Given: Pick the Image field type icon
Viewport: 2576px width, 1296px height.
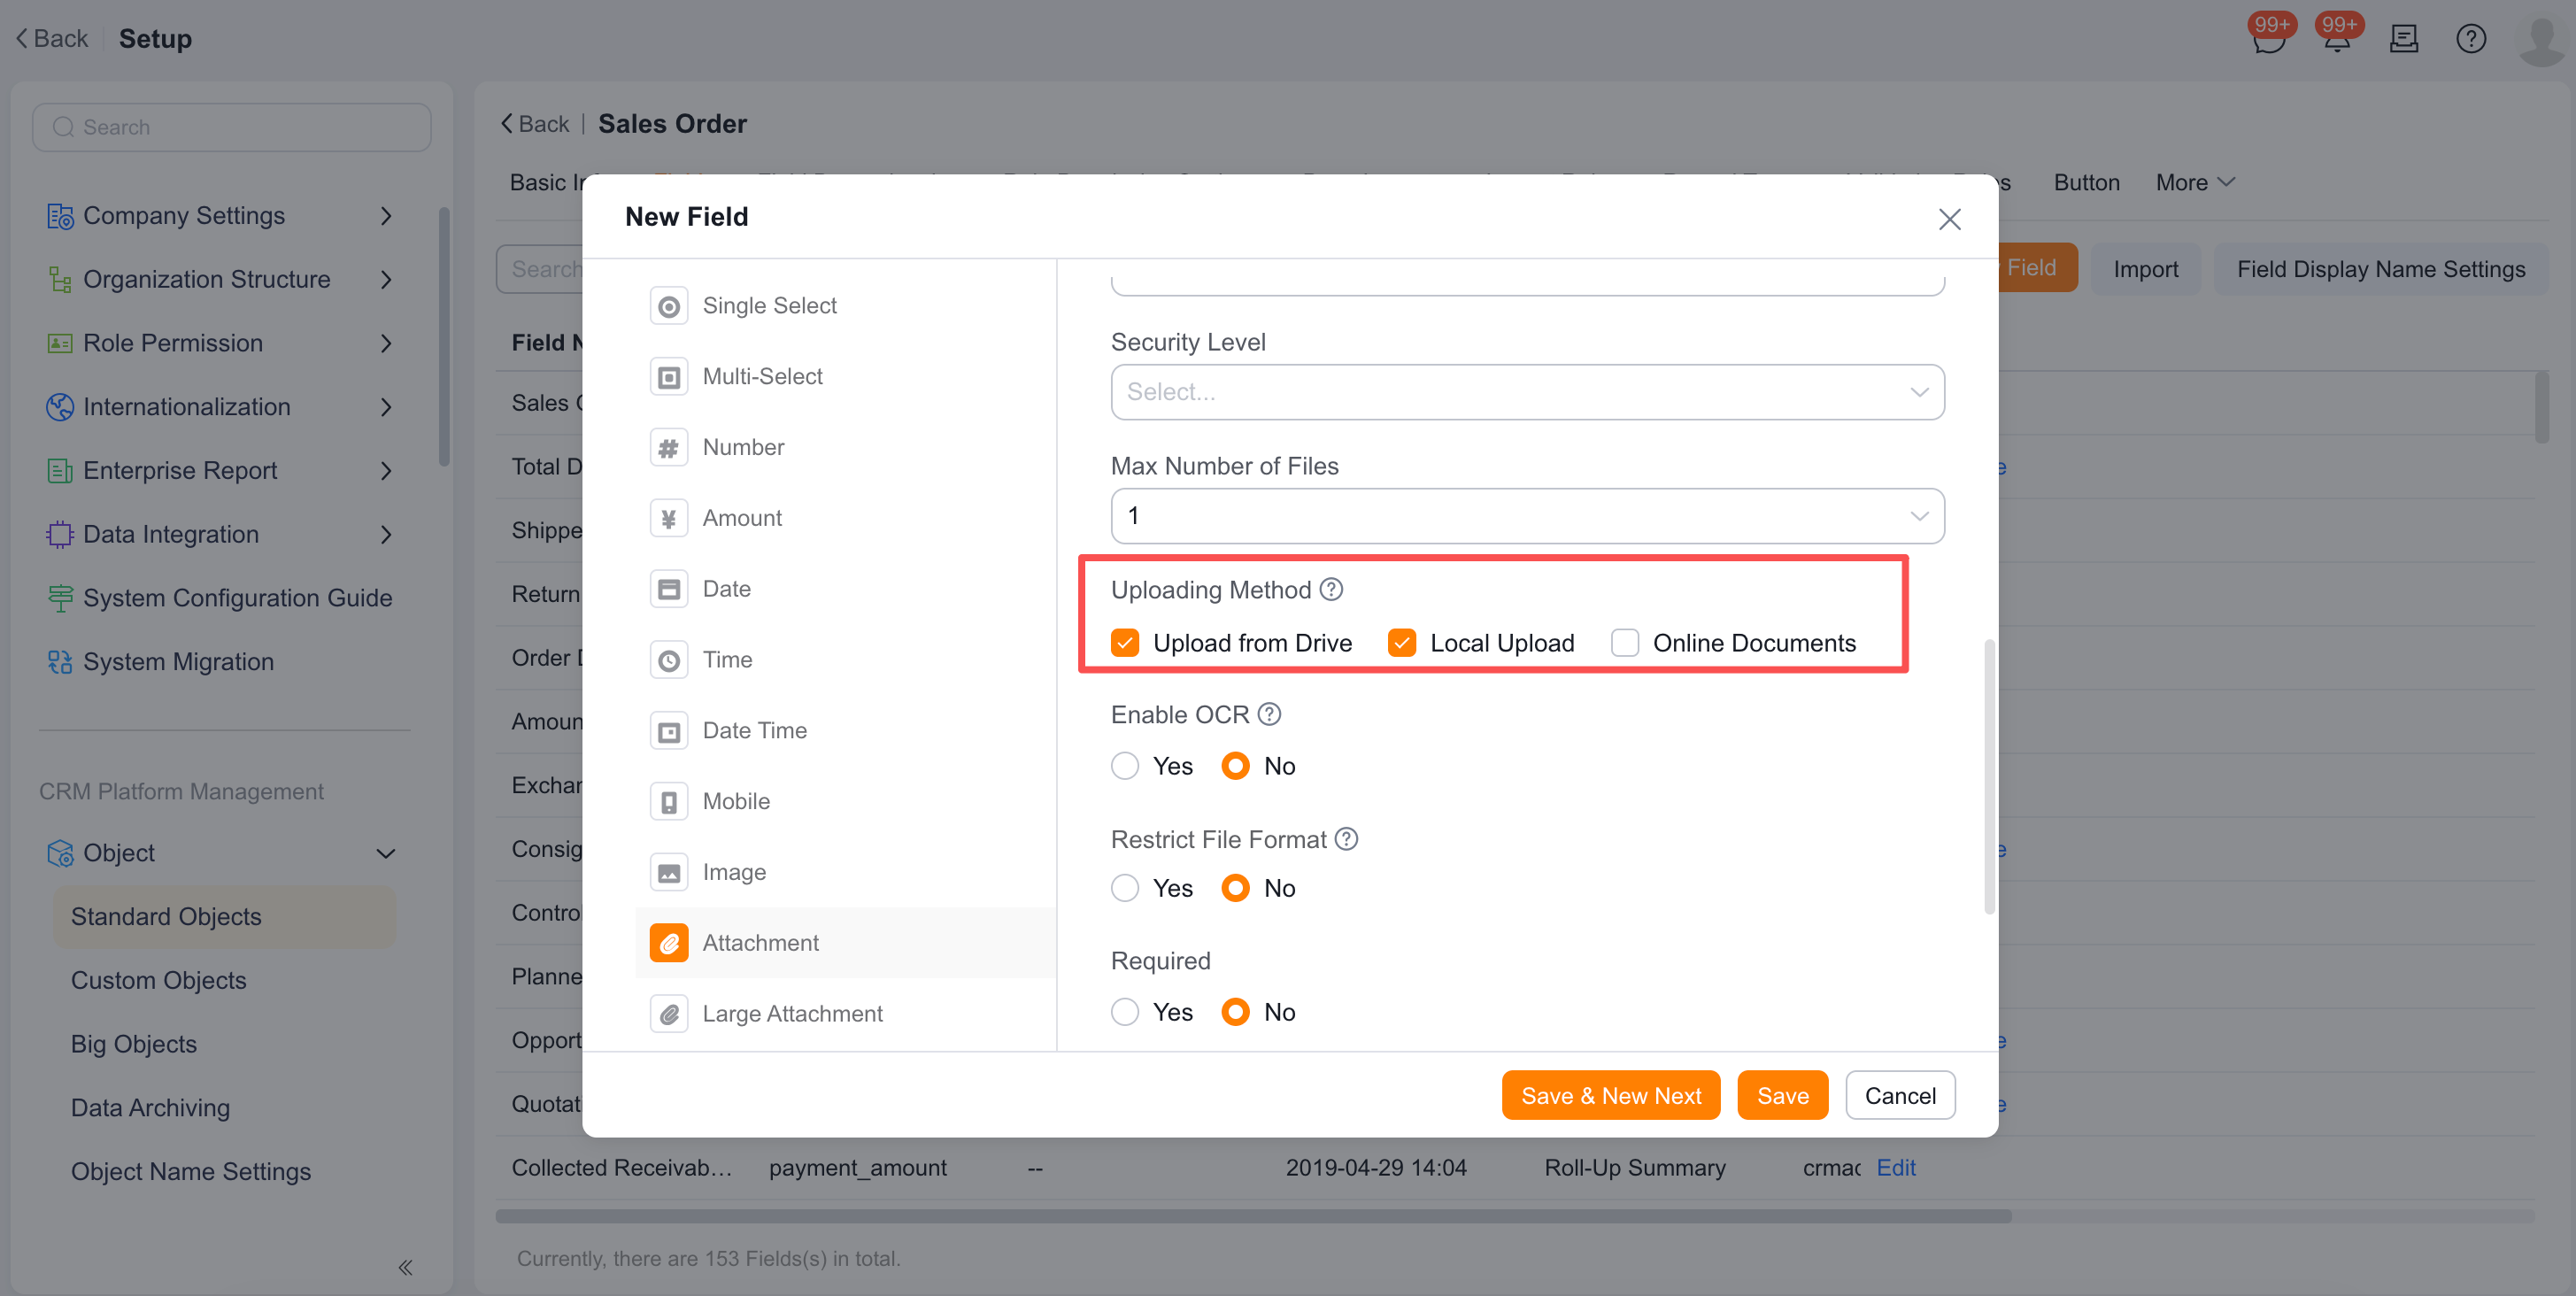Looking at the screenshot, I should (669, 872).
